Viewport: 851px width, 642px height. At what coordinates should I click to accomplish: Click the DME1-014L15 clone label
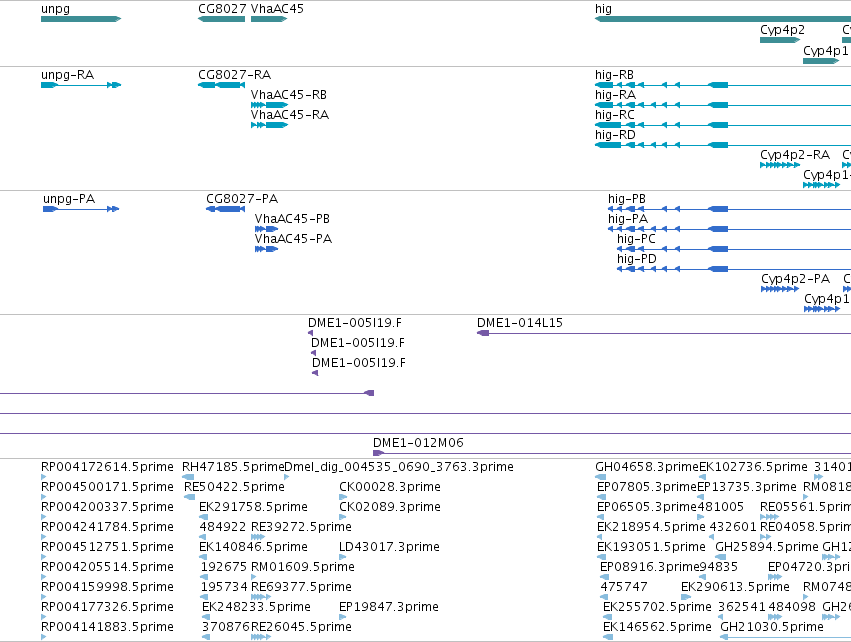tap(519, 322)
